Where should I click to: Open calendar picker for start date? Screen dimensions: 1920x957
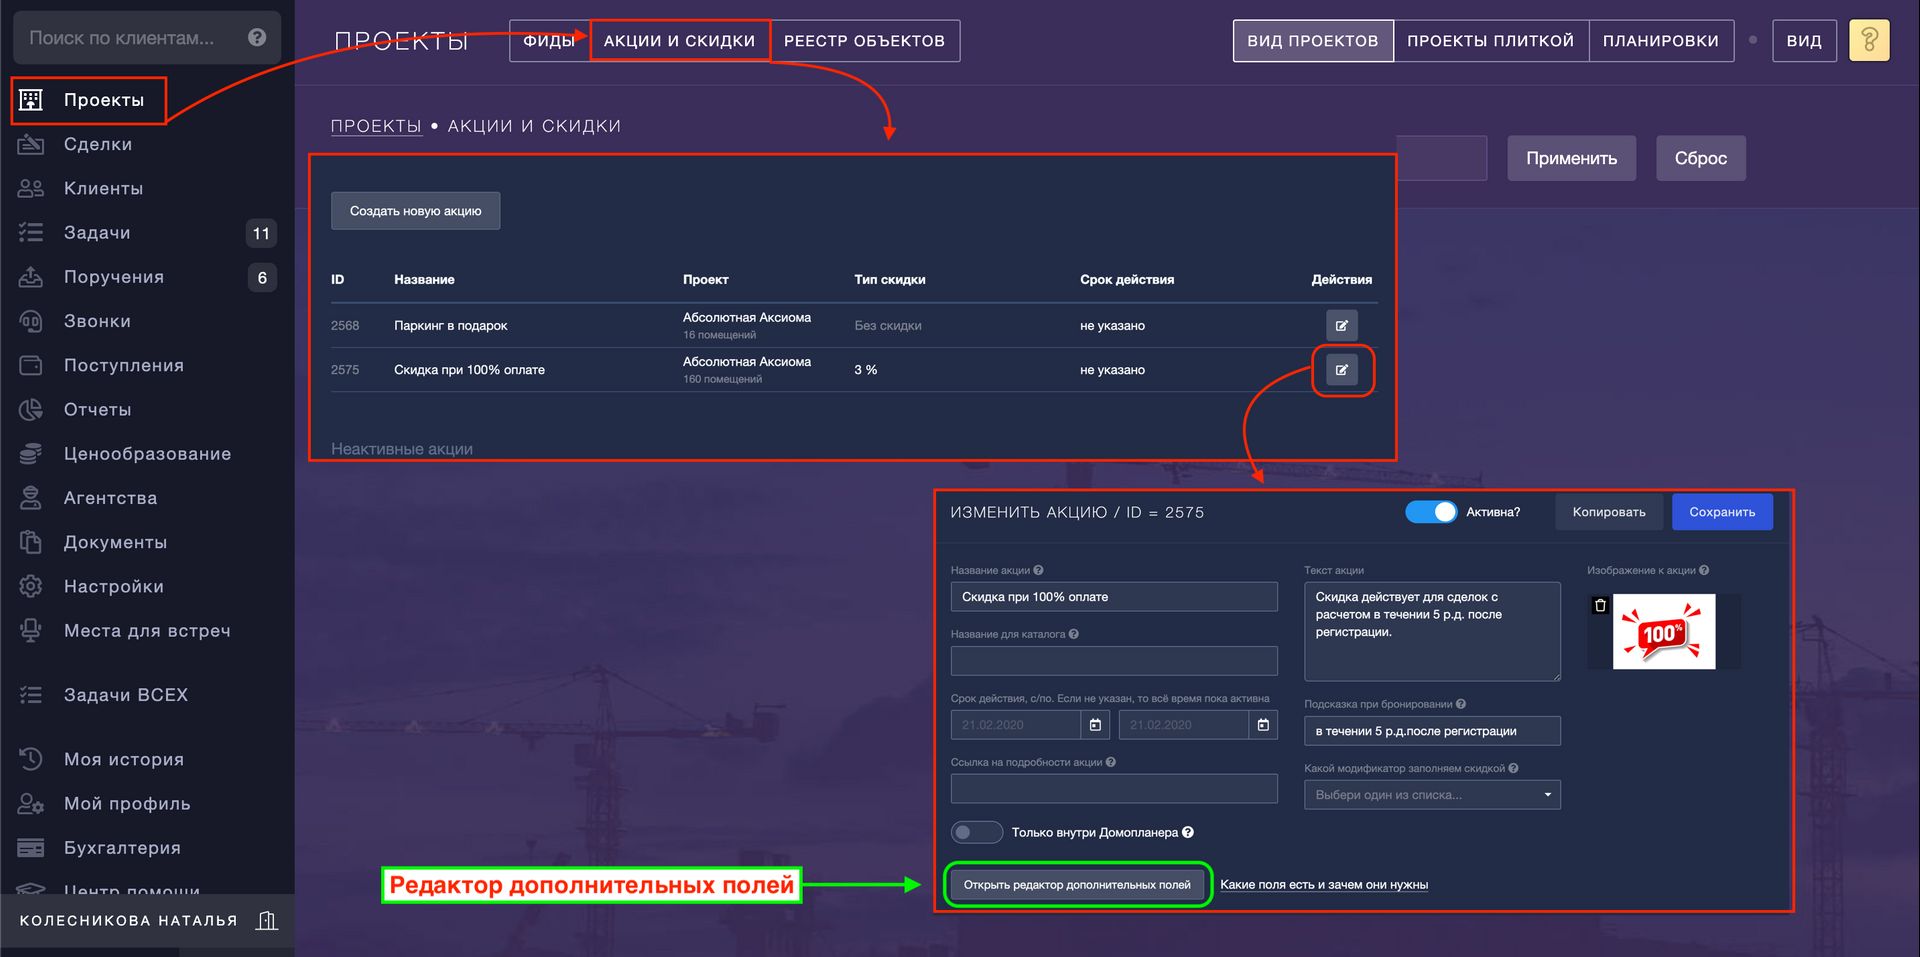click(1095, 725)
